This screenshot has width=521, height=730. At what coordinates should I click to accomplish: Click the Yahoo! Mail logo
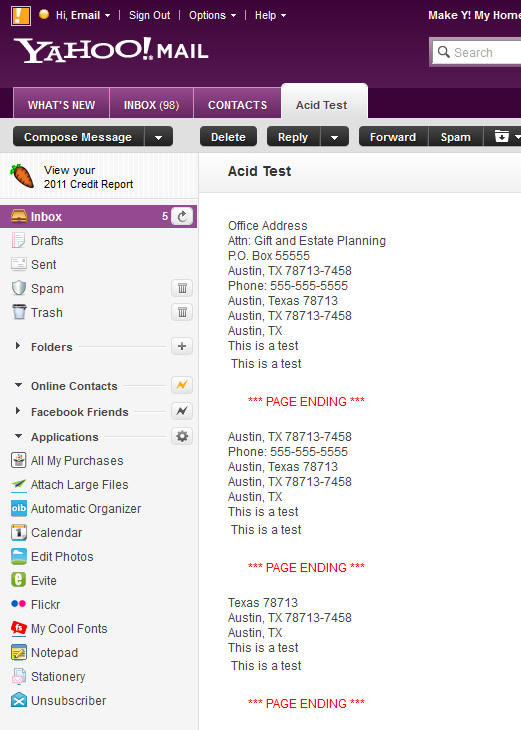point(111,50)
